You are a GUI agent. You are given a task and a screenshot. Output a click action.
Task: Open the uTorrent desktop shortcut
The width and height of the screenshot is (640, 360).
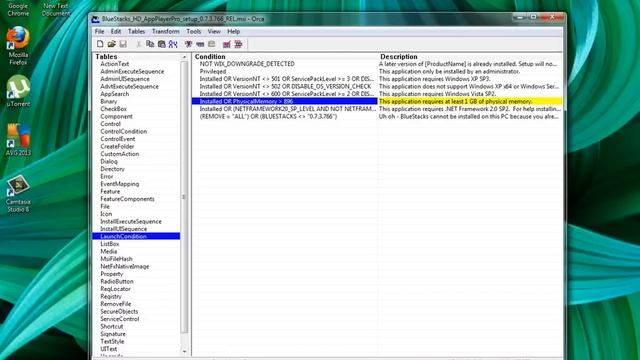[x=18, y=91]
